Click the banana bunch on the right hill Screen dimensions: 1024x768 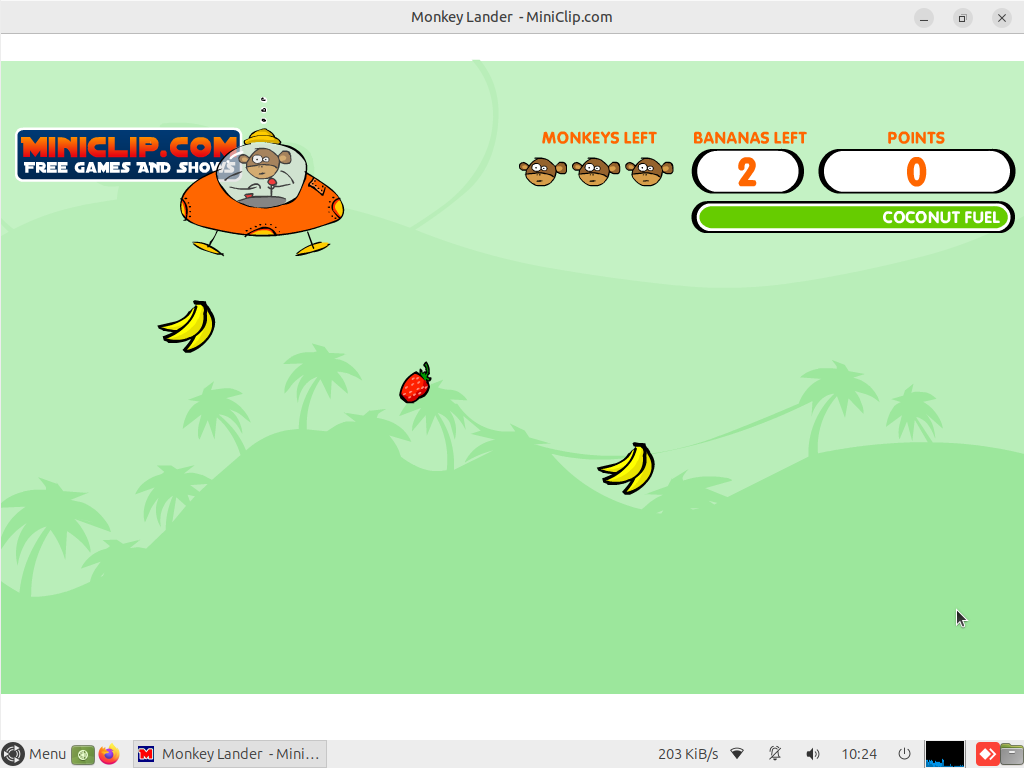pos(626,468)
